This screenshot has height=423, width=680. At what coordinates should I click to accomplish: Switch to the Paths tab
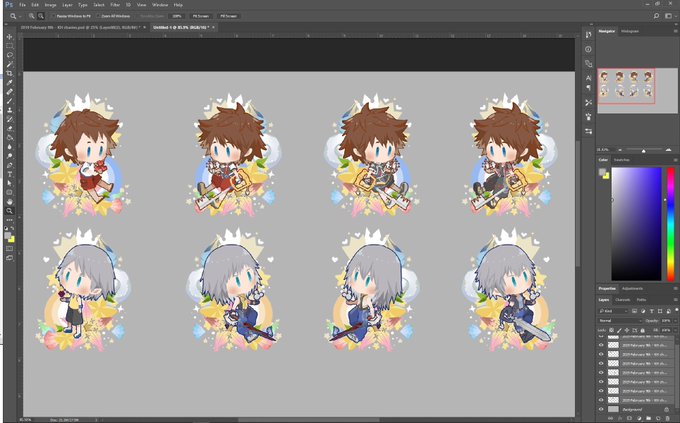point(641,300)
